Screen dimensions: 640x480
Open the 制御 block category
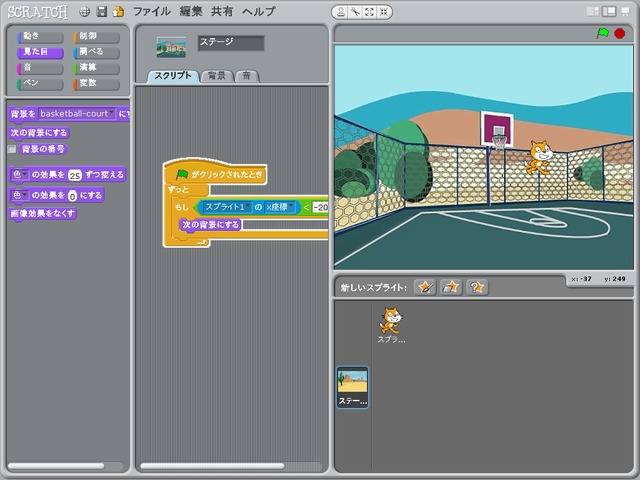(x=96, y=36)
